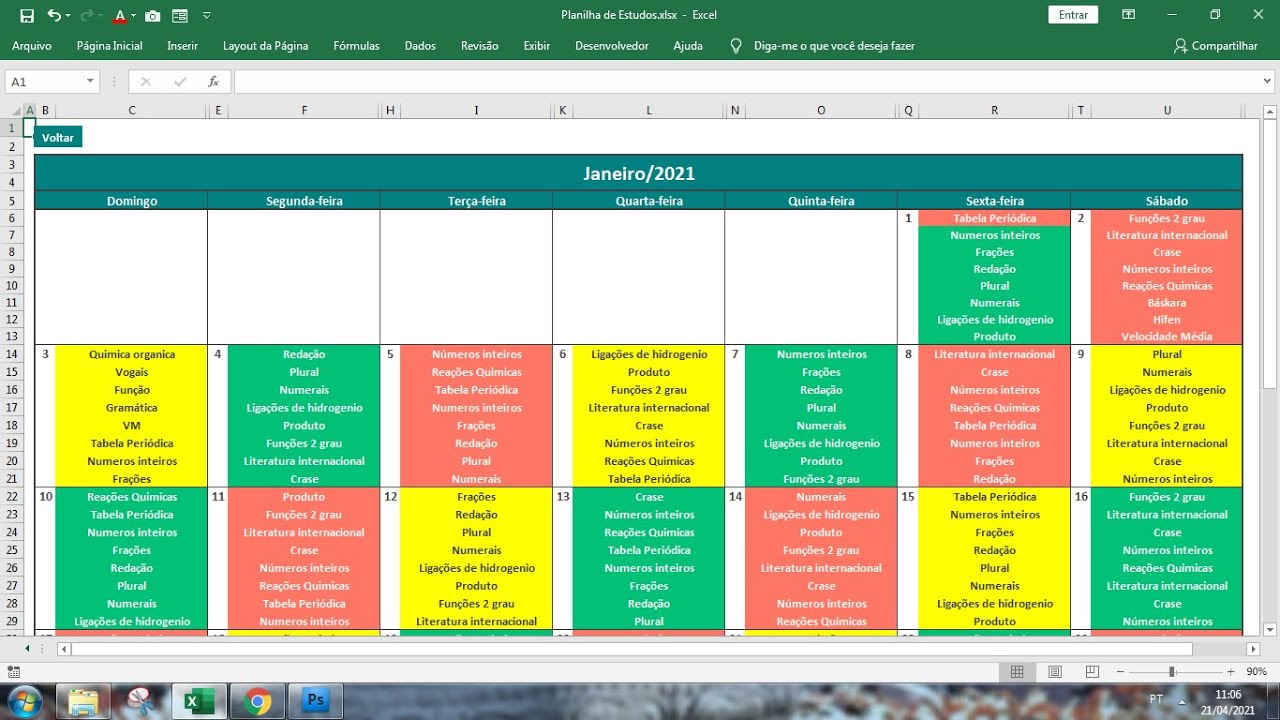Open Page Break Preview from the status bar

(x=1089, y=671)
